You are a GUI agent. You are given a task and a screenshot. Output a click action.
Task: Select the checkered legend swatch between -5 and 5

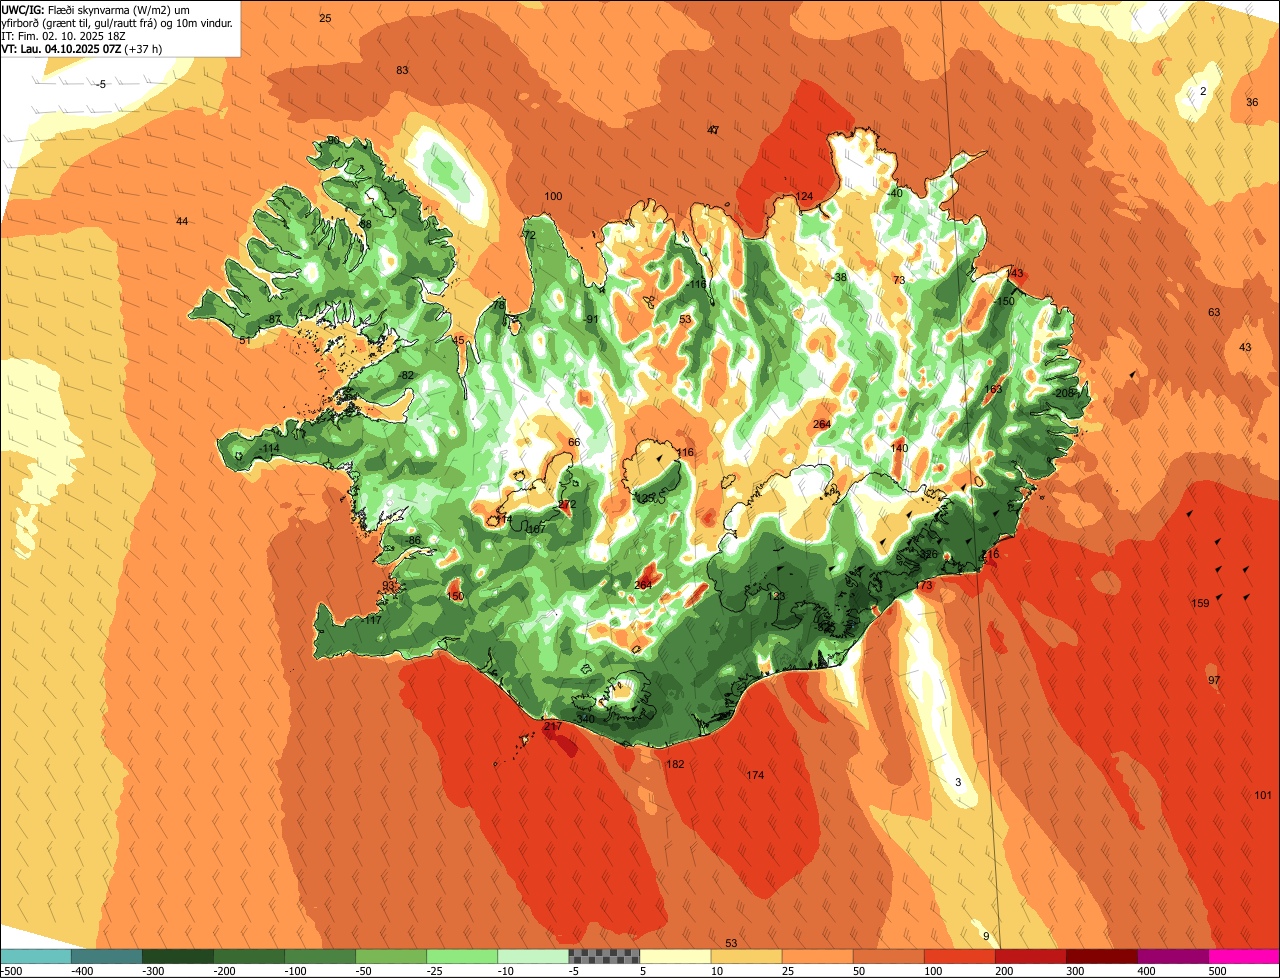pos(604,956)
